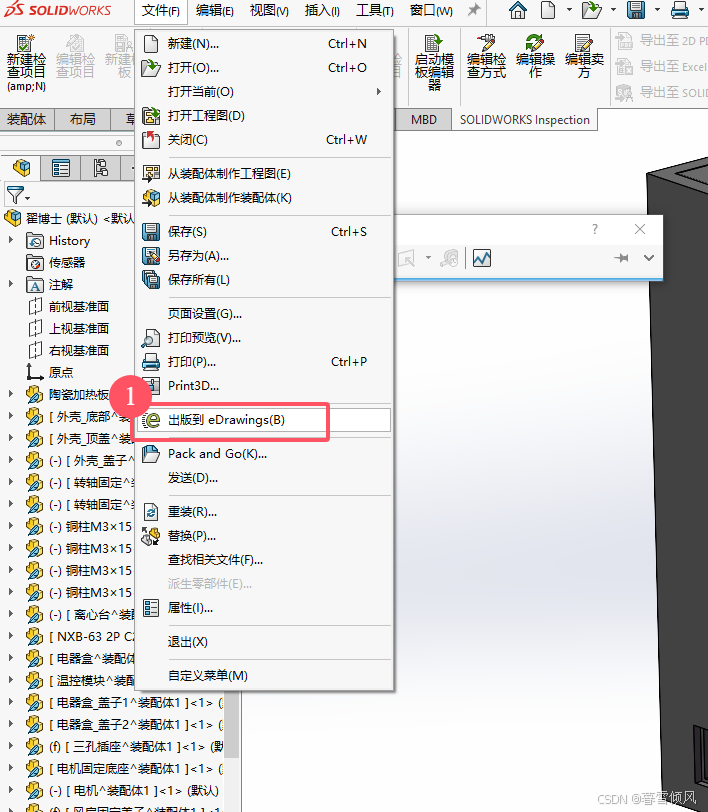Select the 三孔插座 component row

(x=125, y=746)
